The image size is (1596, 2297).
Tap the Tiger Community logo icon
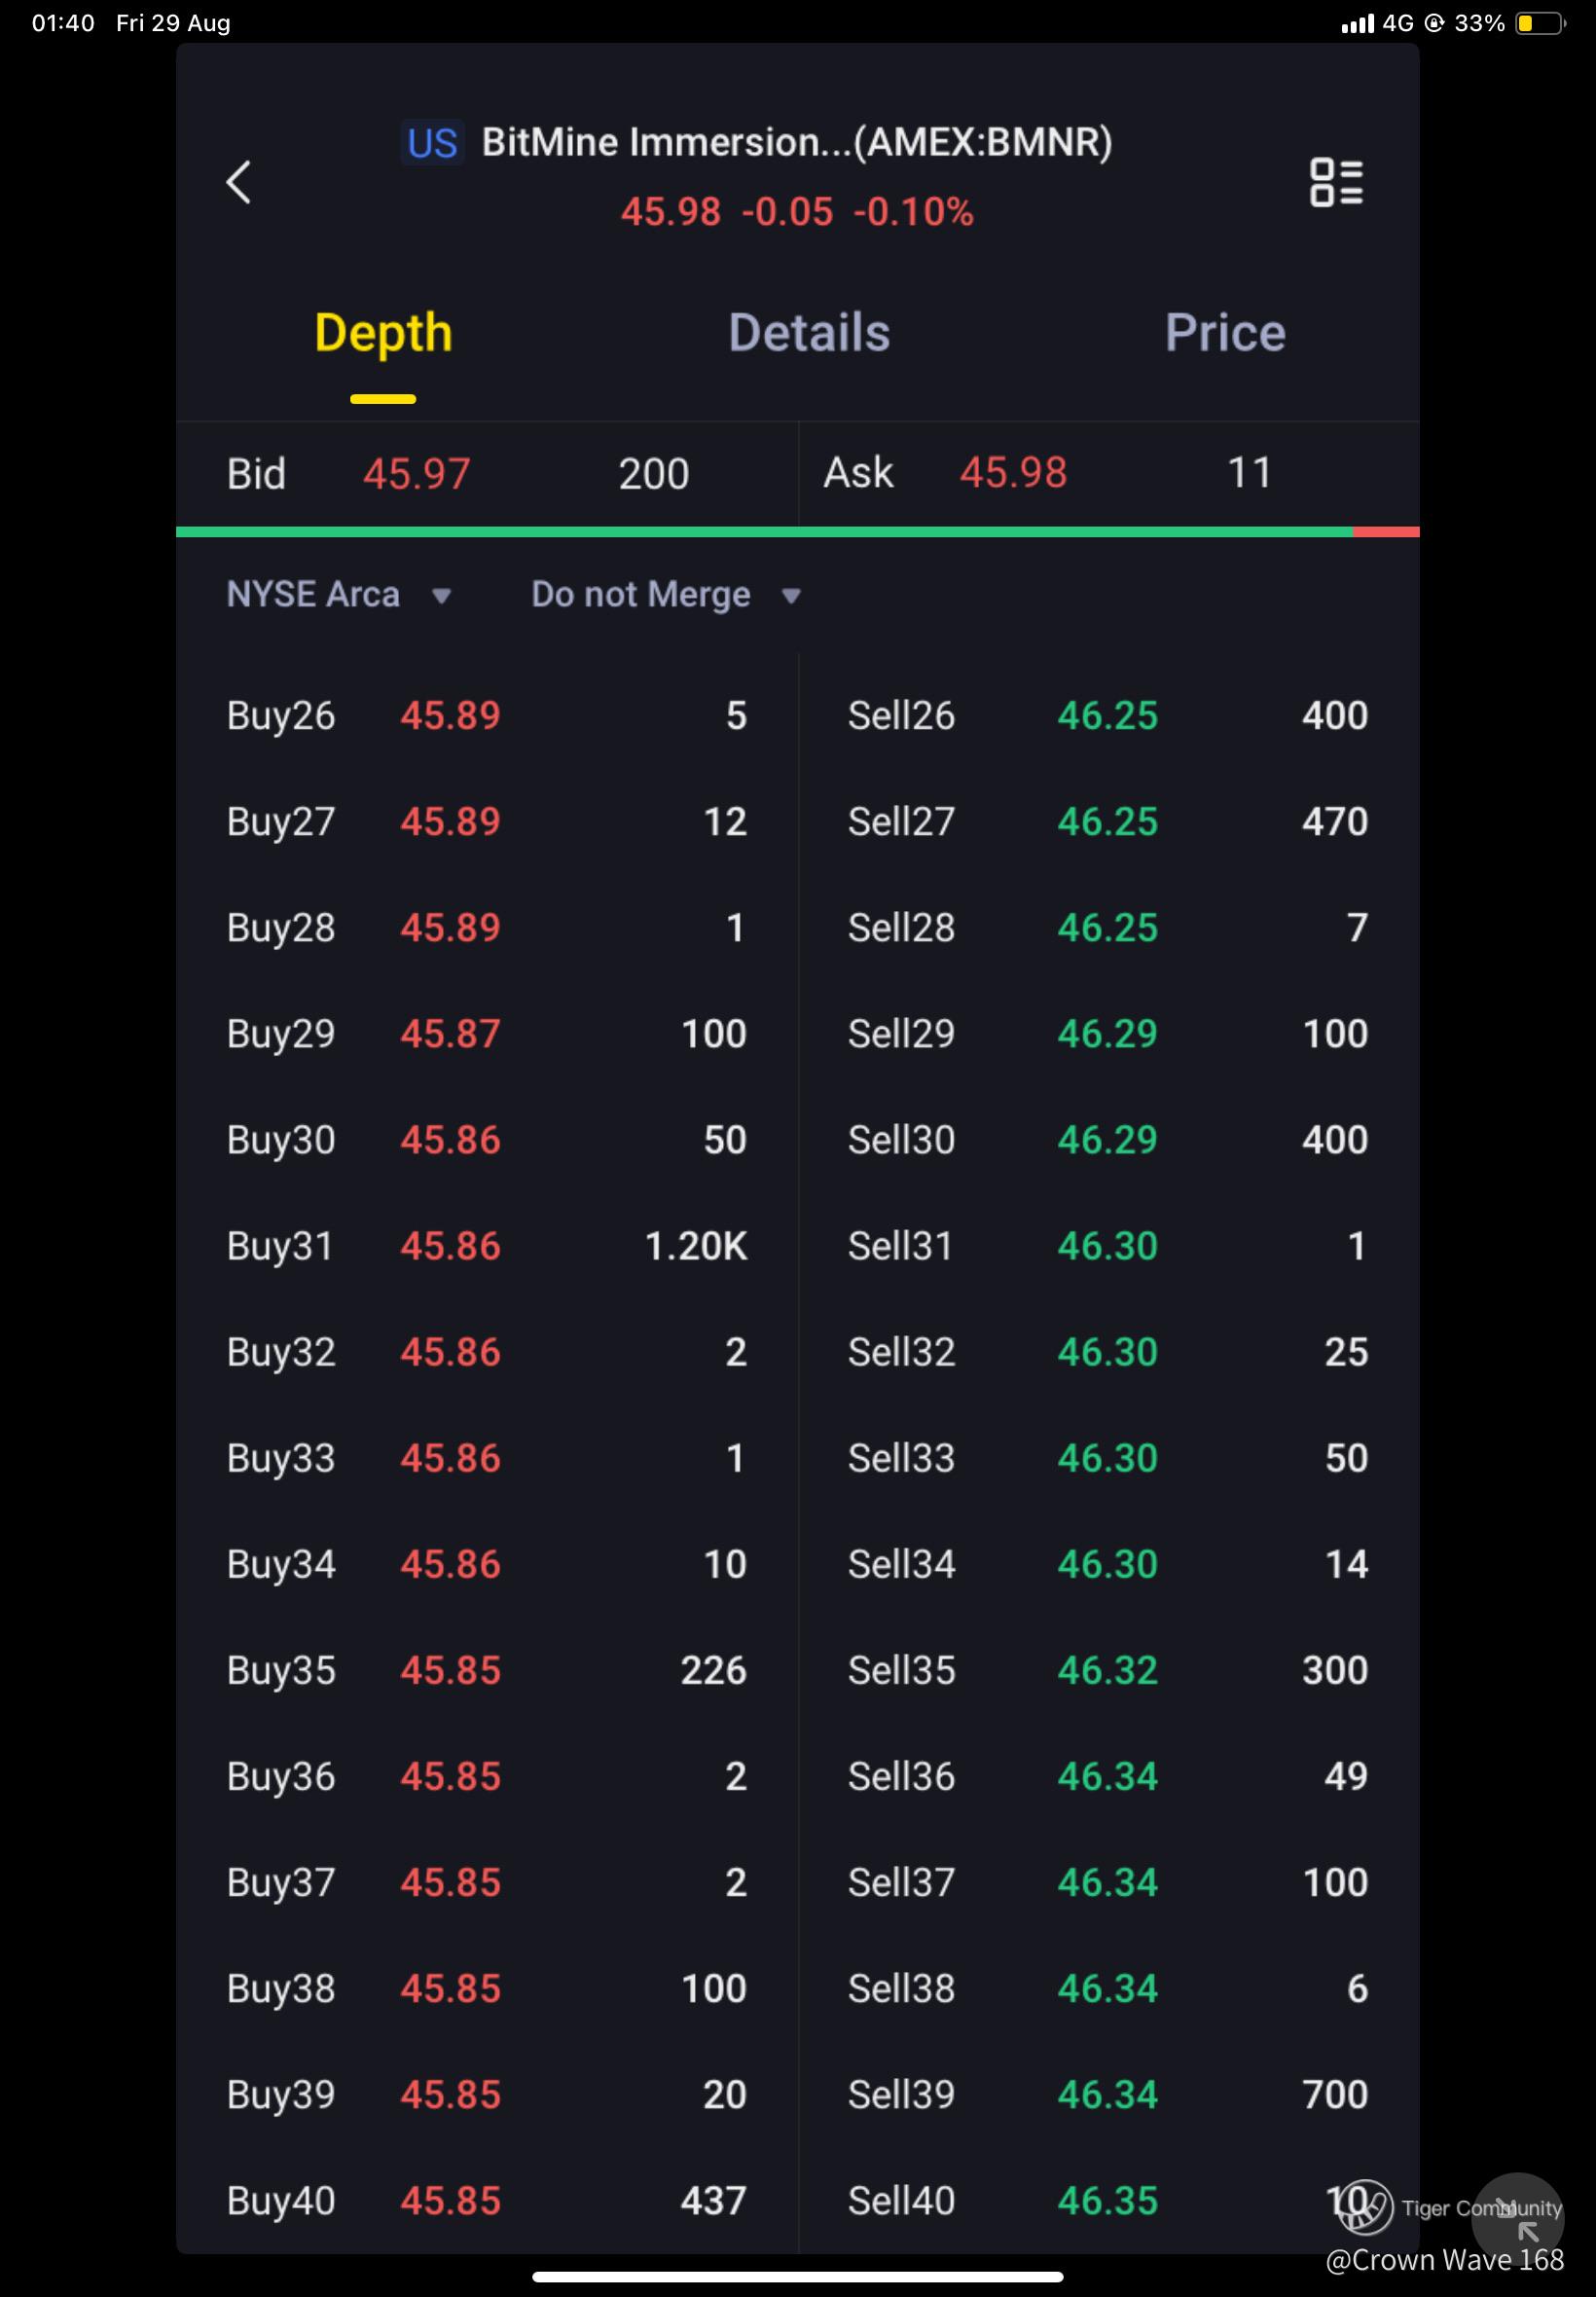(x=1365, y=2206)
